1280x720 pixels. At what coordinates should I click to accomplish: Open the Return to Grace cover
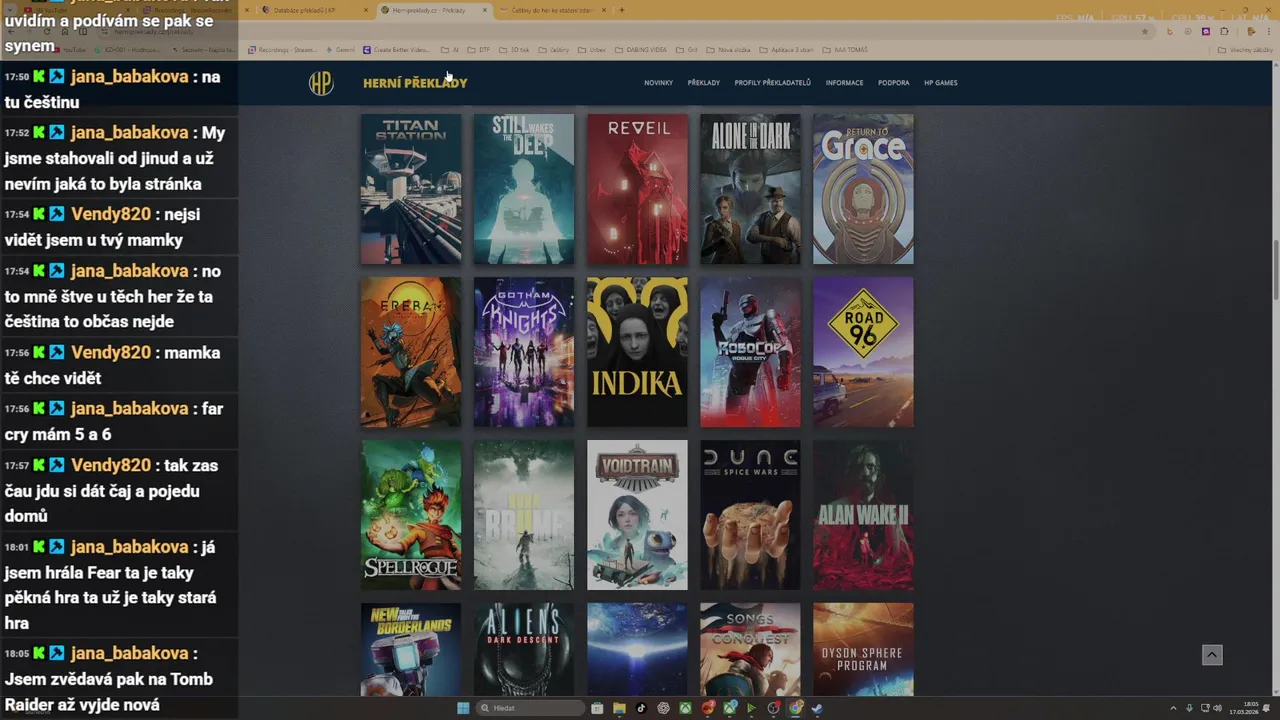[863, 189]
